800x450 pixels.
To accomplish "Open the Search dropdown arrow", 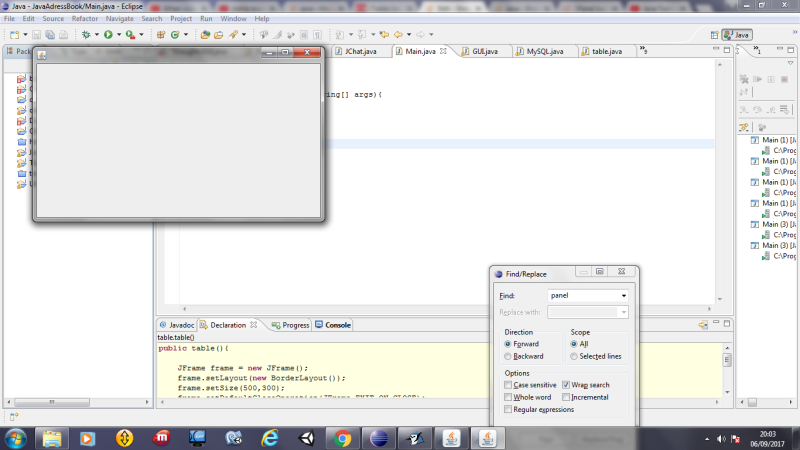I will tap(244, 35).
